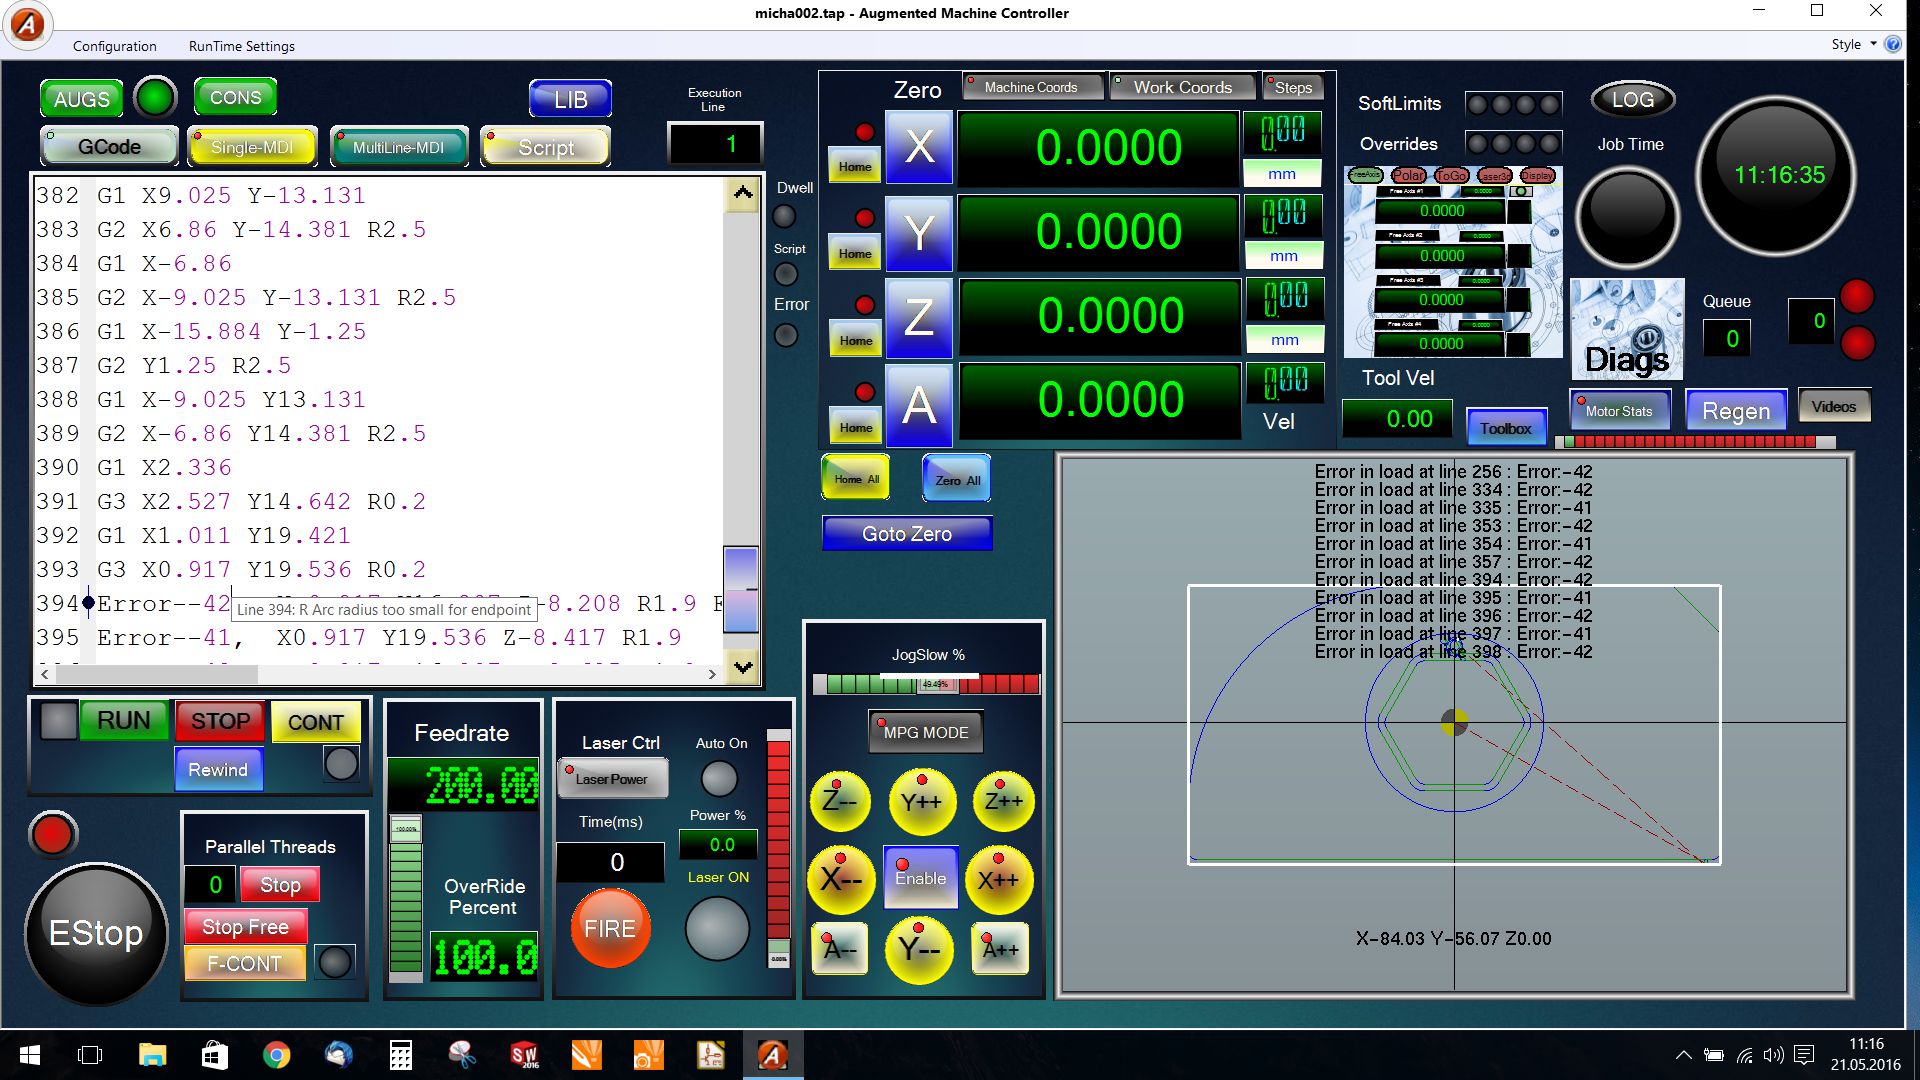This screenshot has height=1080, width=1920.
Task: Toggle the jog Enable button
Action: (920, 877)
